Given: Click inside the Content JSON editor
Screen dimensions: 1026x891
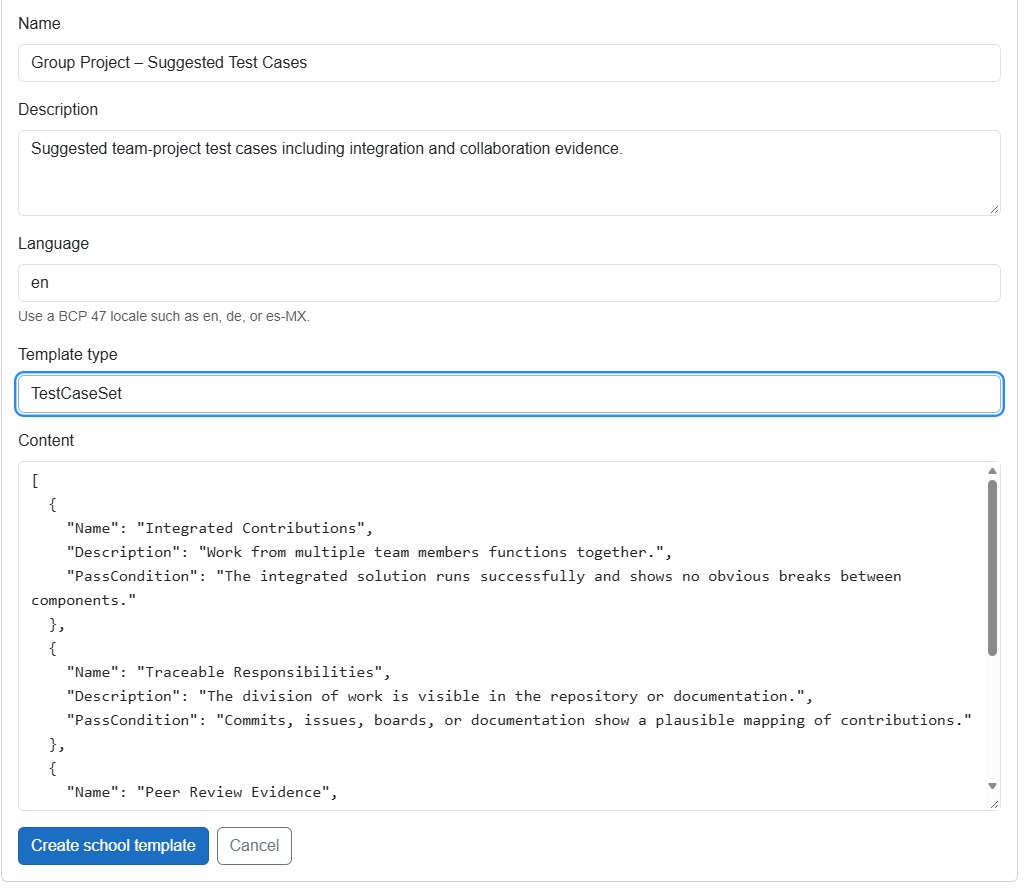Looking at the screenshot, I should pos(503,636).
